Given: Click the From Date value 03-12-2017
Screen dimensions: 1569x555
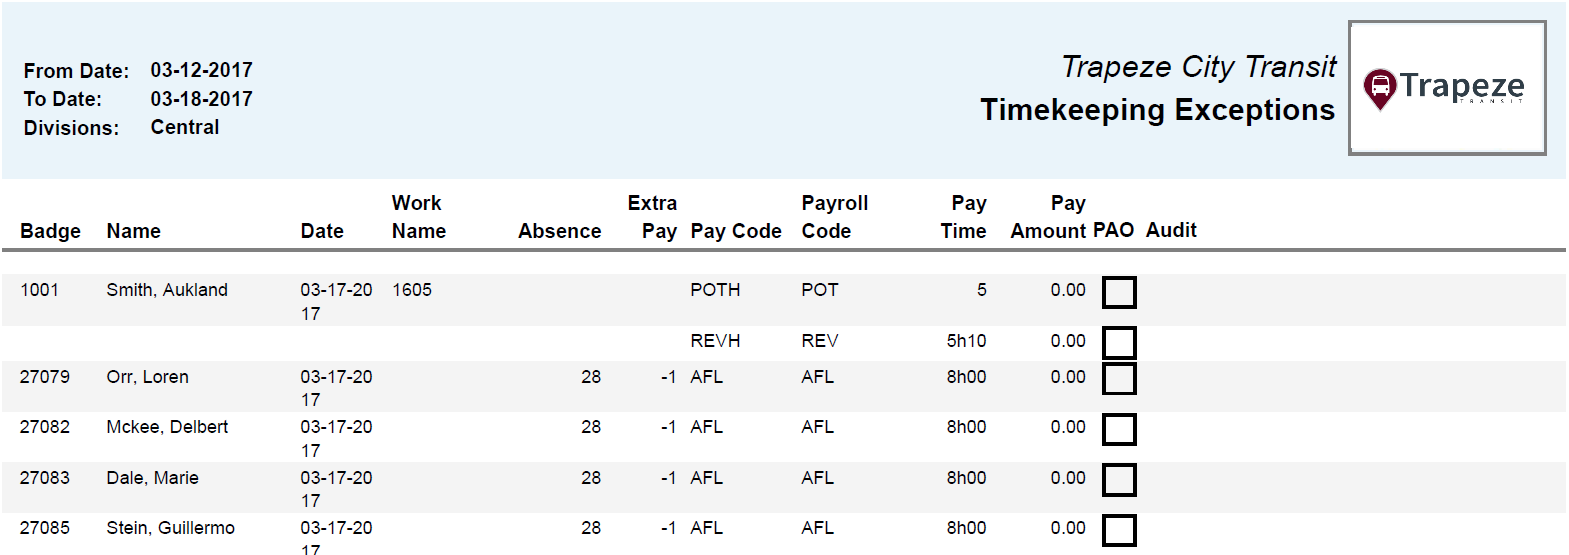Looking at the screenshot, I should [201, 70].
